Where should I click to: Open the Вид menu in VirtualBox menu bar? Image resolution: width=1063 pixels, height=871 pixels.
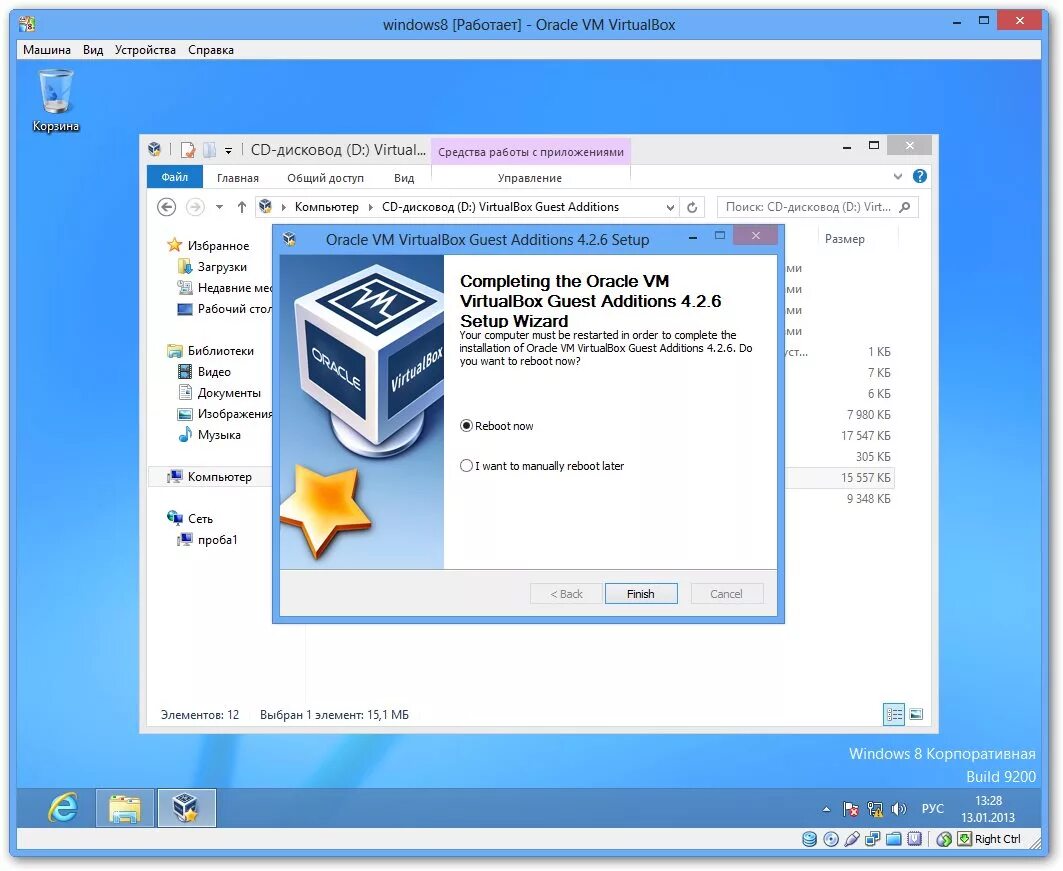(x=93, y=49)
